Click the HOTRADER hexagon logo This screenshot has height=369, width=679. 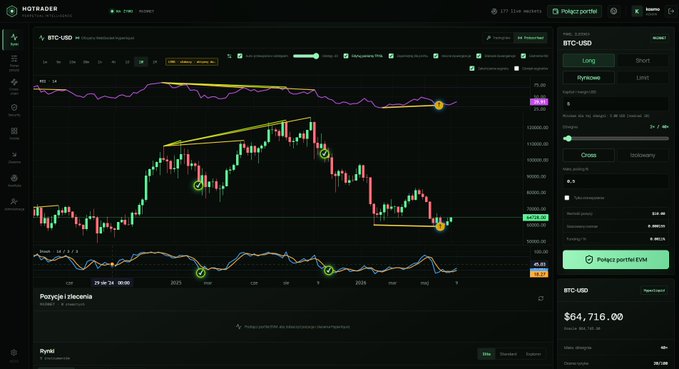(x=12, y=11)
